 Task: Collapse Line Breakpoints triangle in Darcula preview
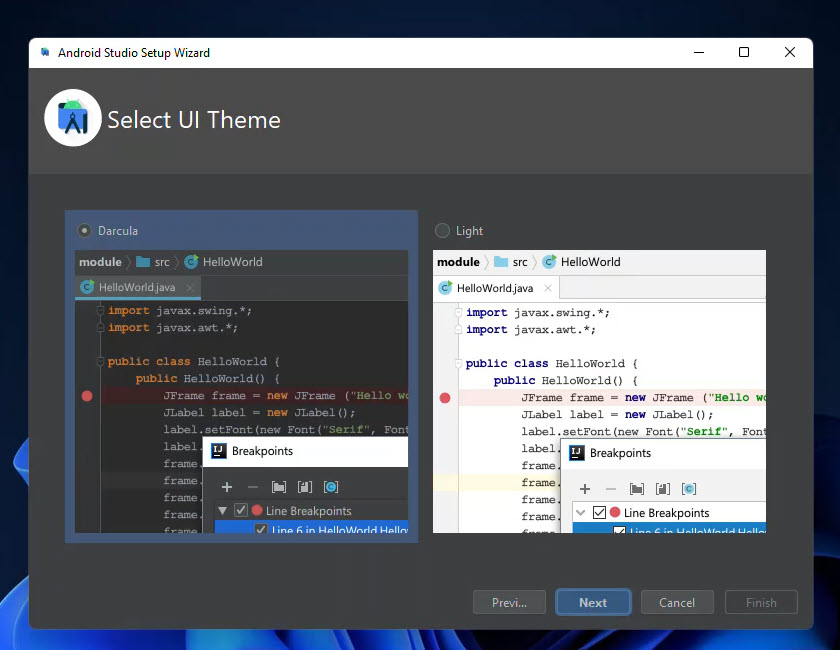click(222, 511)
